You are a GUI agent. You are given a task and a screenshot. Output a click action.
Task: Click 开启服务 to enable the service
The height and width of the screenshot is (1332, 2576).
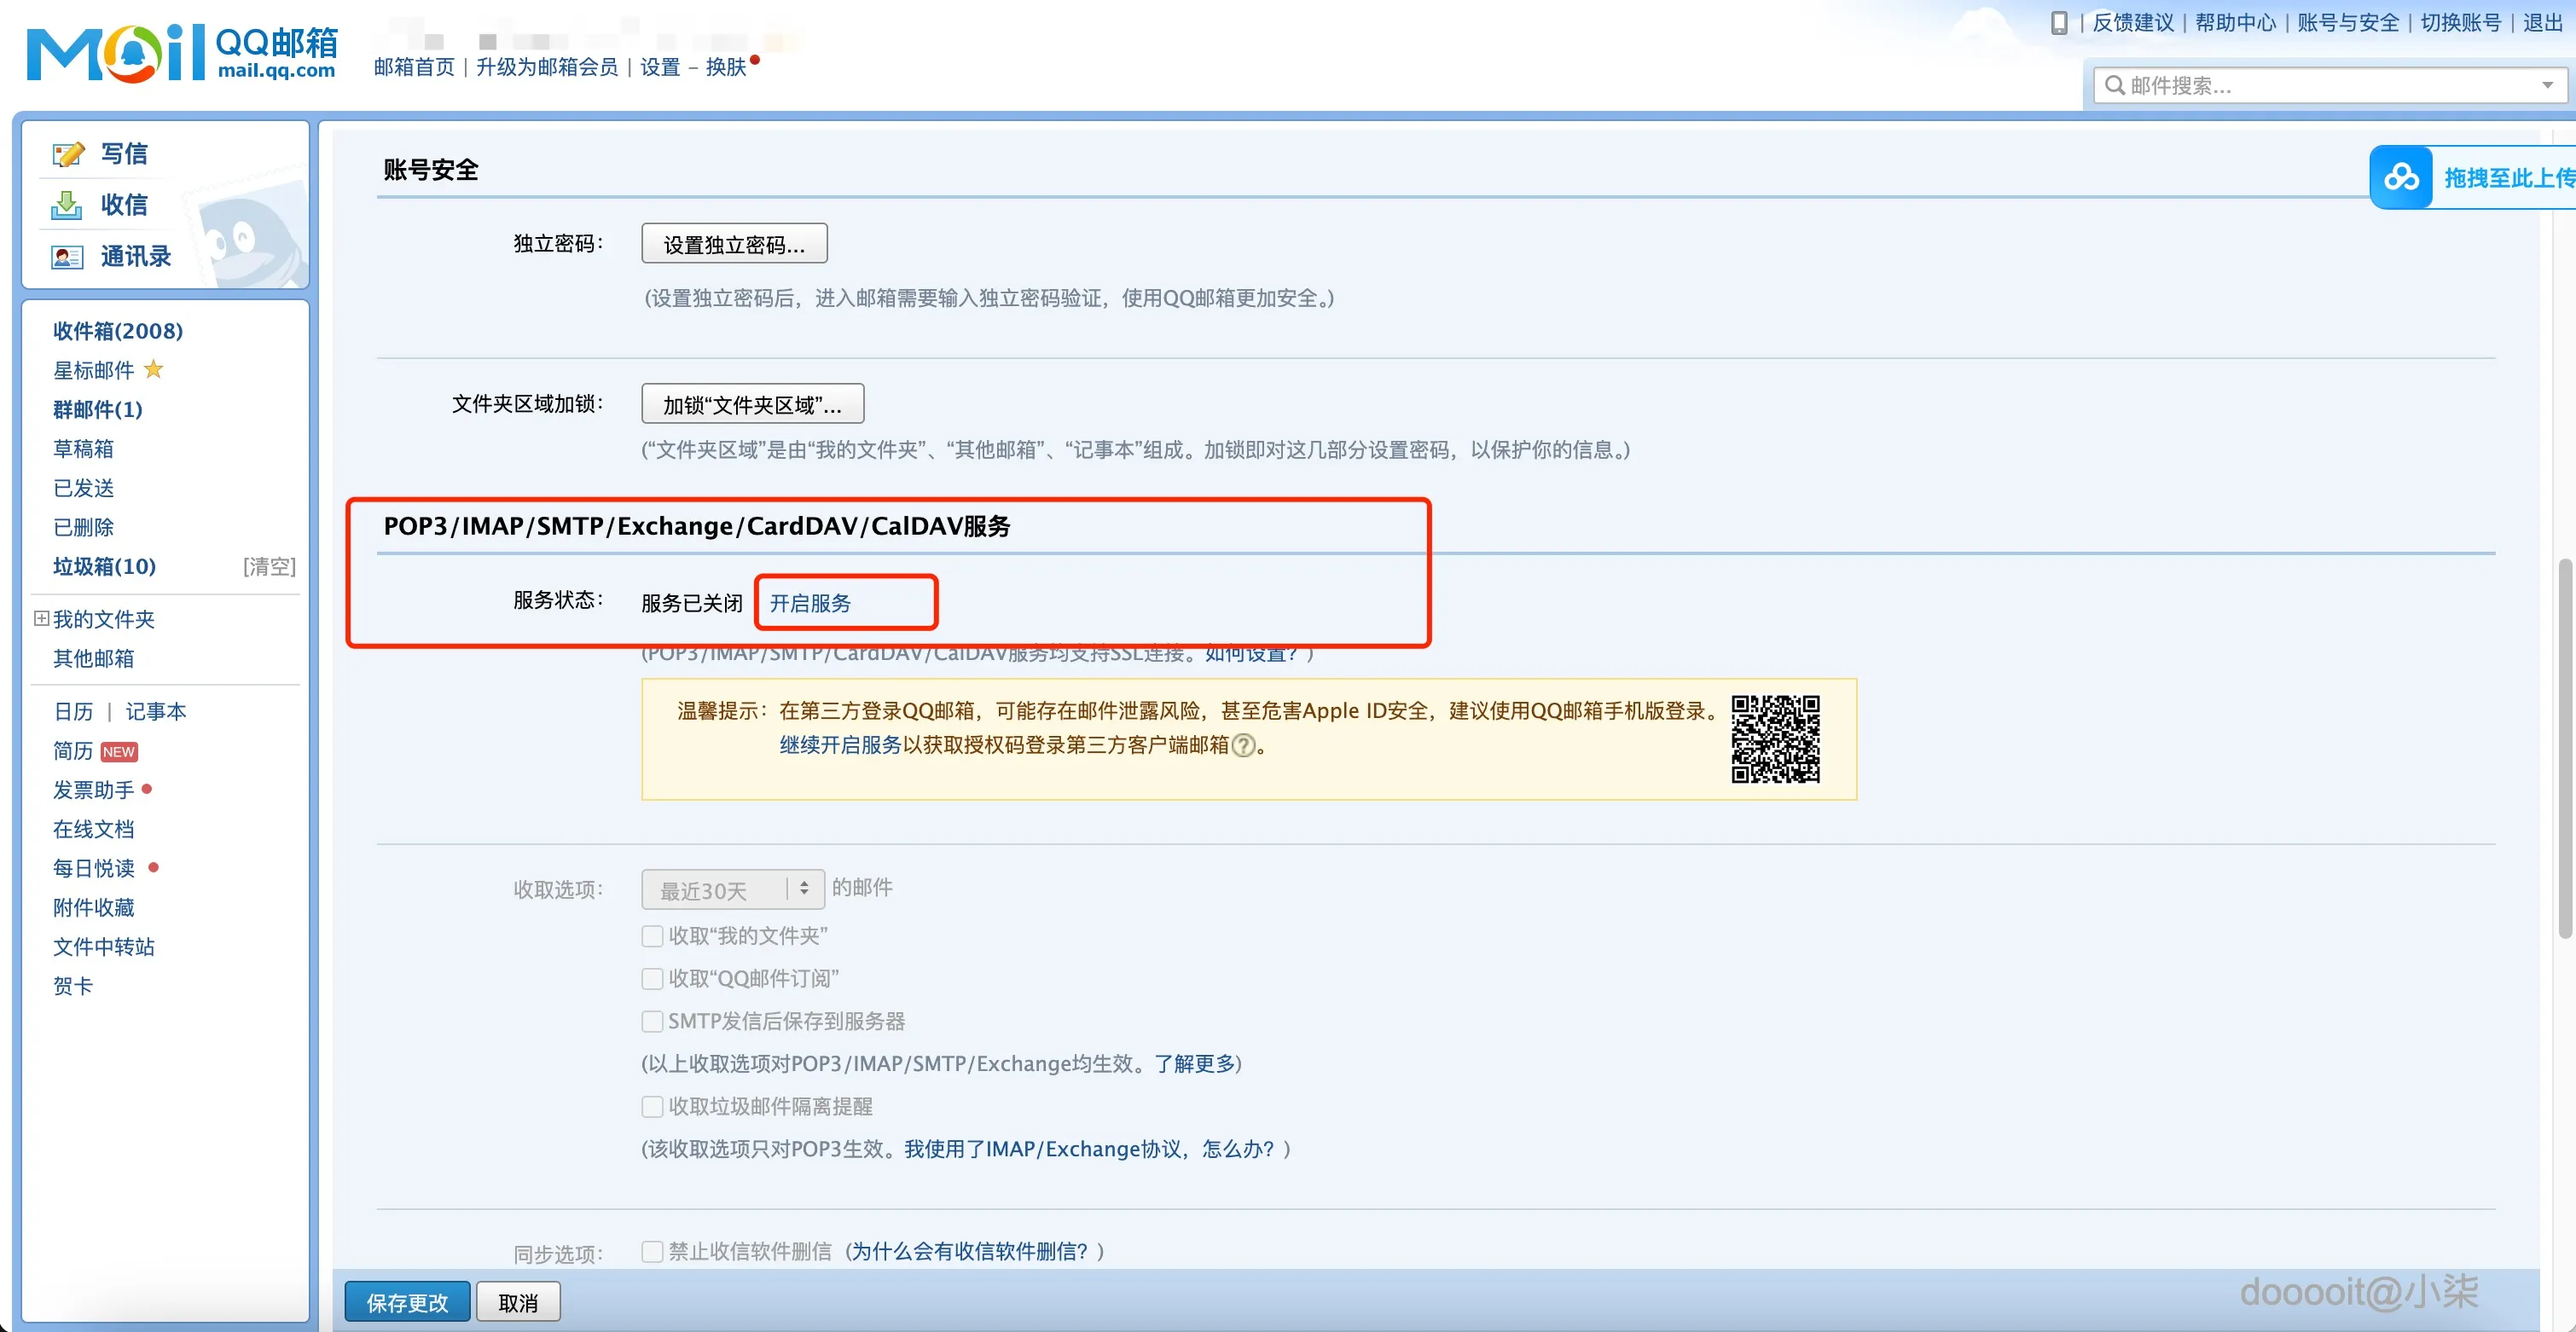[846, 602]
